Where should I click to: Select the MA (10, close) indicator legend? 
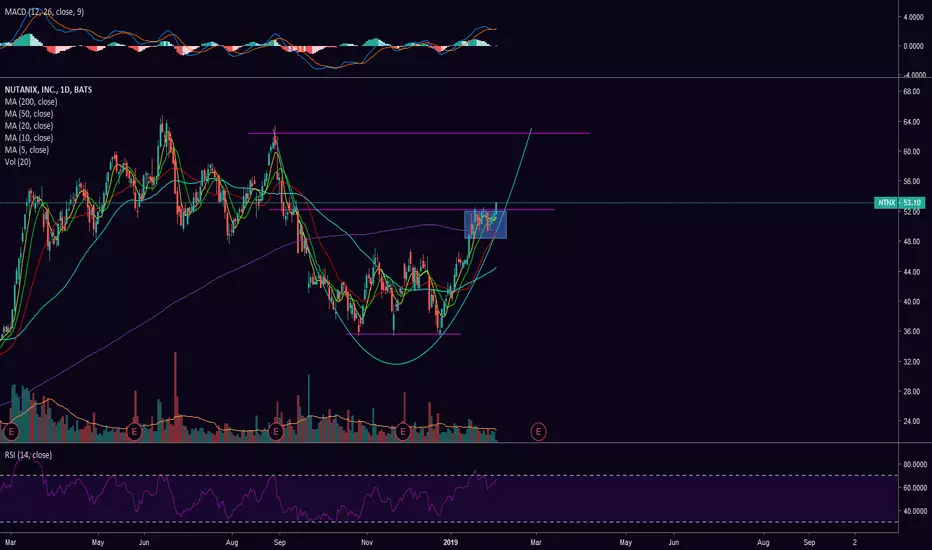pos(29,137)
